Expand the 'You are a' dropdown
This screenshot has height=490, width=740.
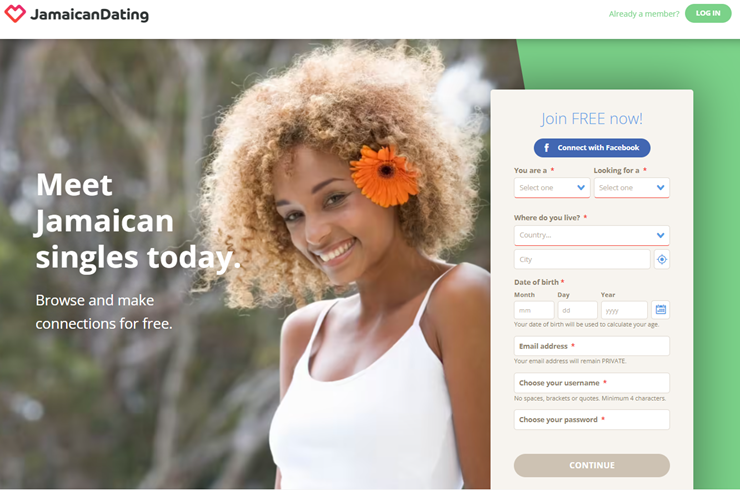tap(552, 188)
